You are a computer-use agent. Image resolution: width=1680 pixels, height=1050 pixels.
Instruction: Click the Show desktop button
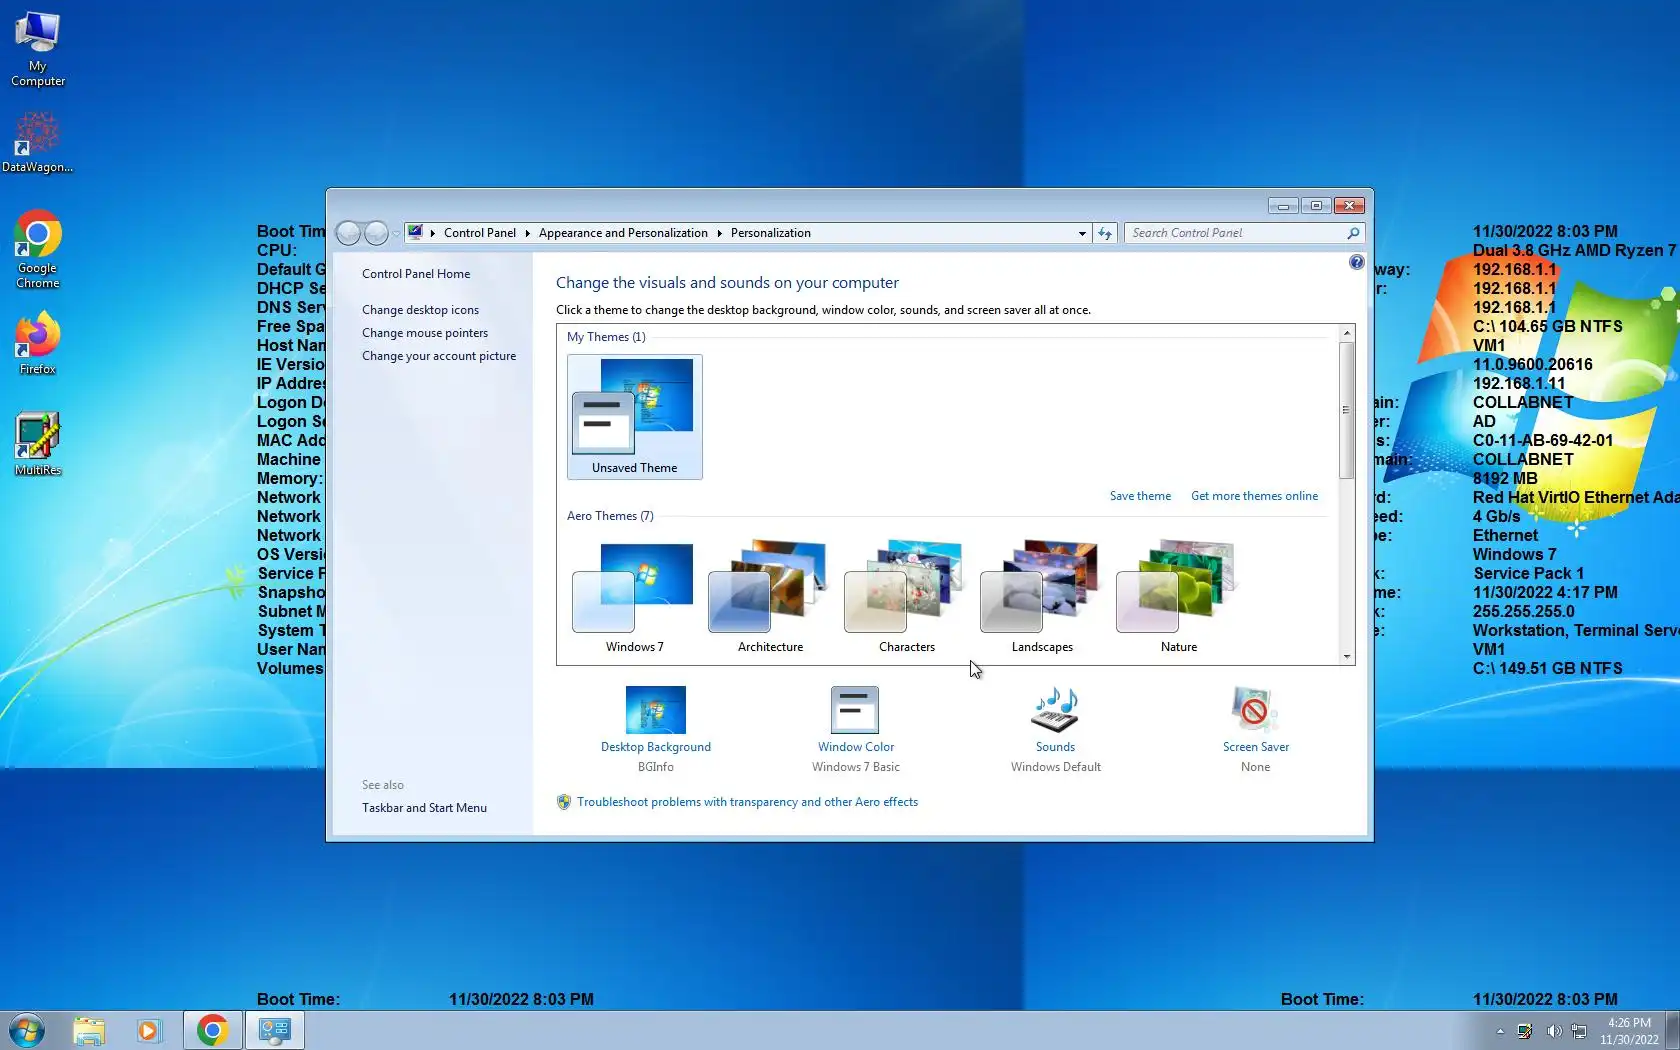tap(1673, 1031)
